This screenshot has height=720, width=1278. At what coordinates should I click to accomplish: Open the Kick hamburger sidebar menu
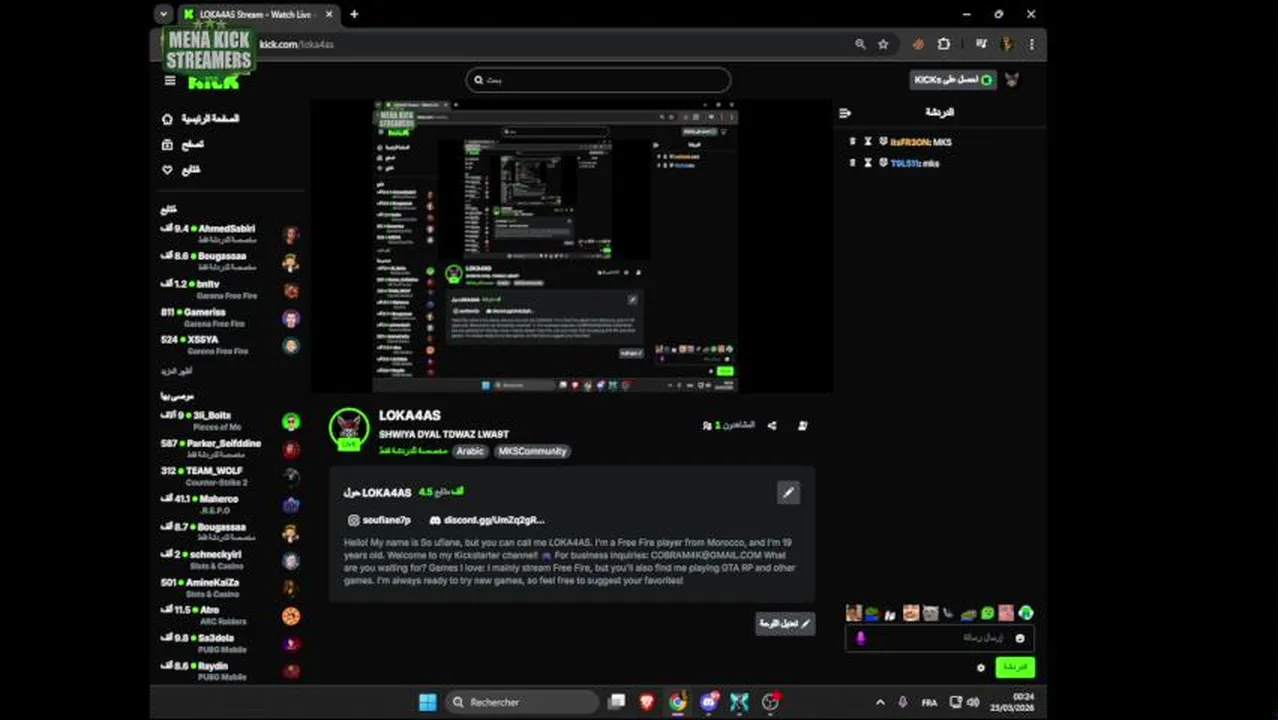point(170,81)
